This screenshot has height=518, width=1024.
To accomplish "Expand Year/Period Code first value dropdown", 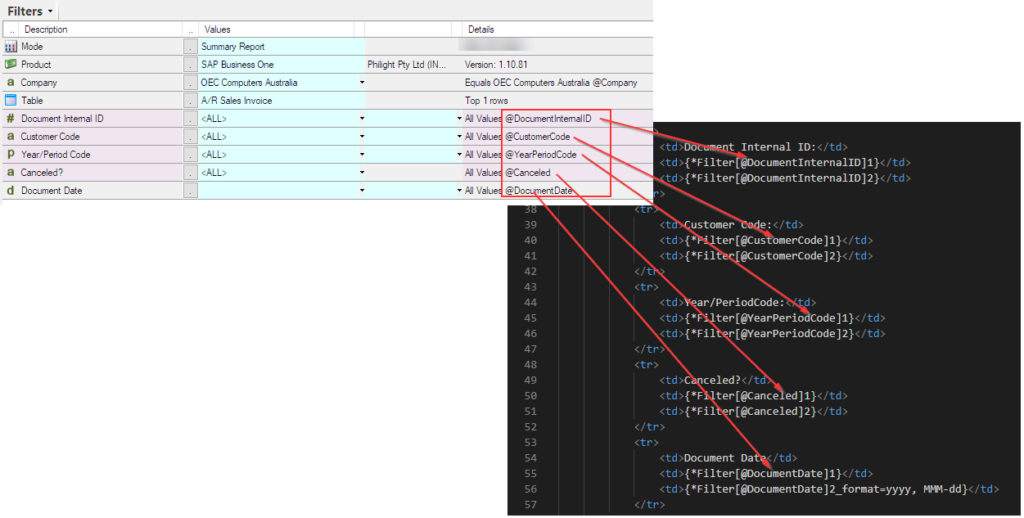I will [362, 155].
